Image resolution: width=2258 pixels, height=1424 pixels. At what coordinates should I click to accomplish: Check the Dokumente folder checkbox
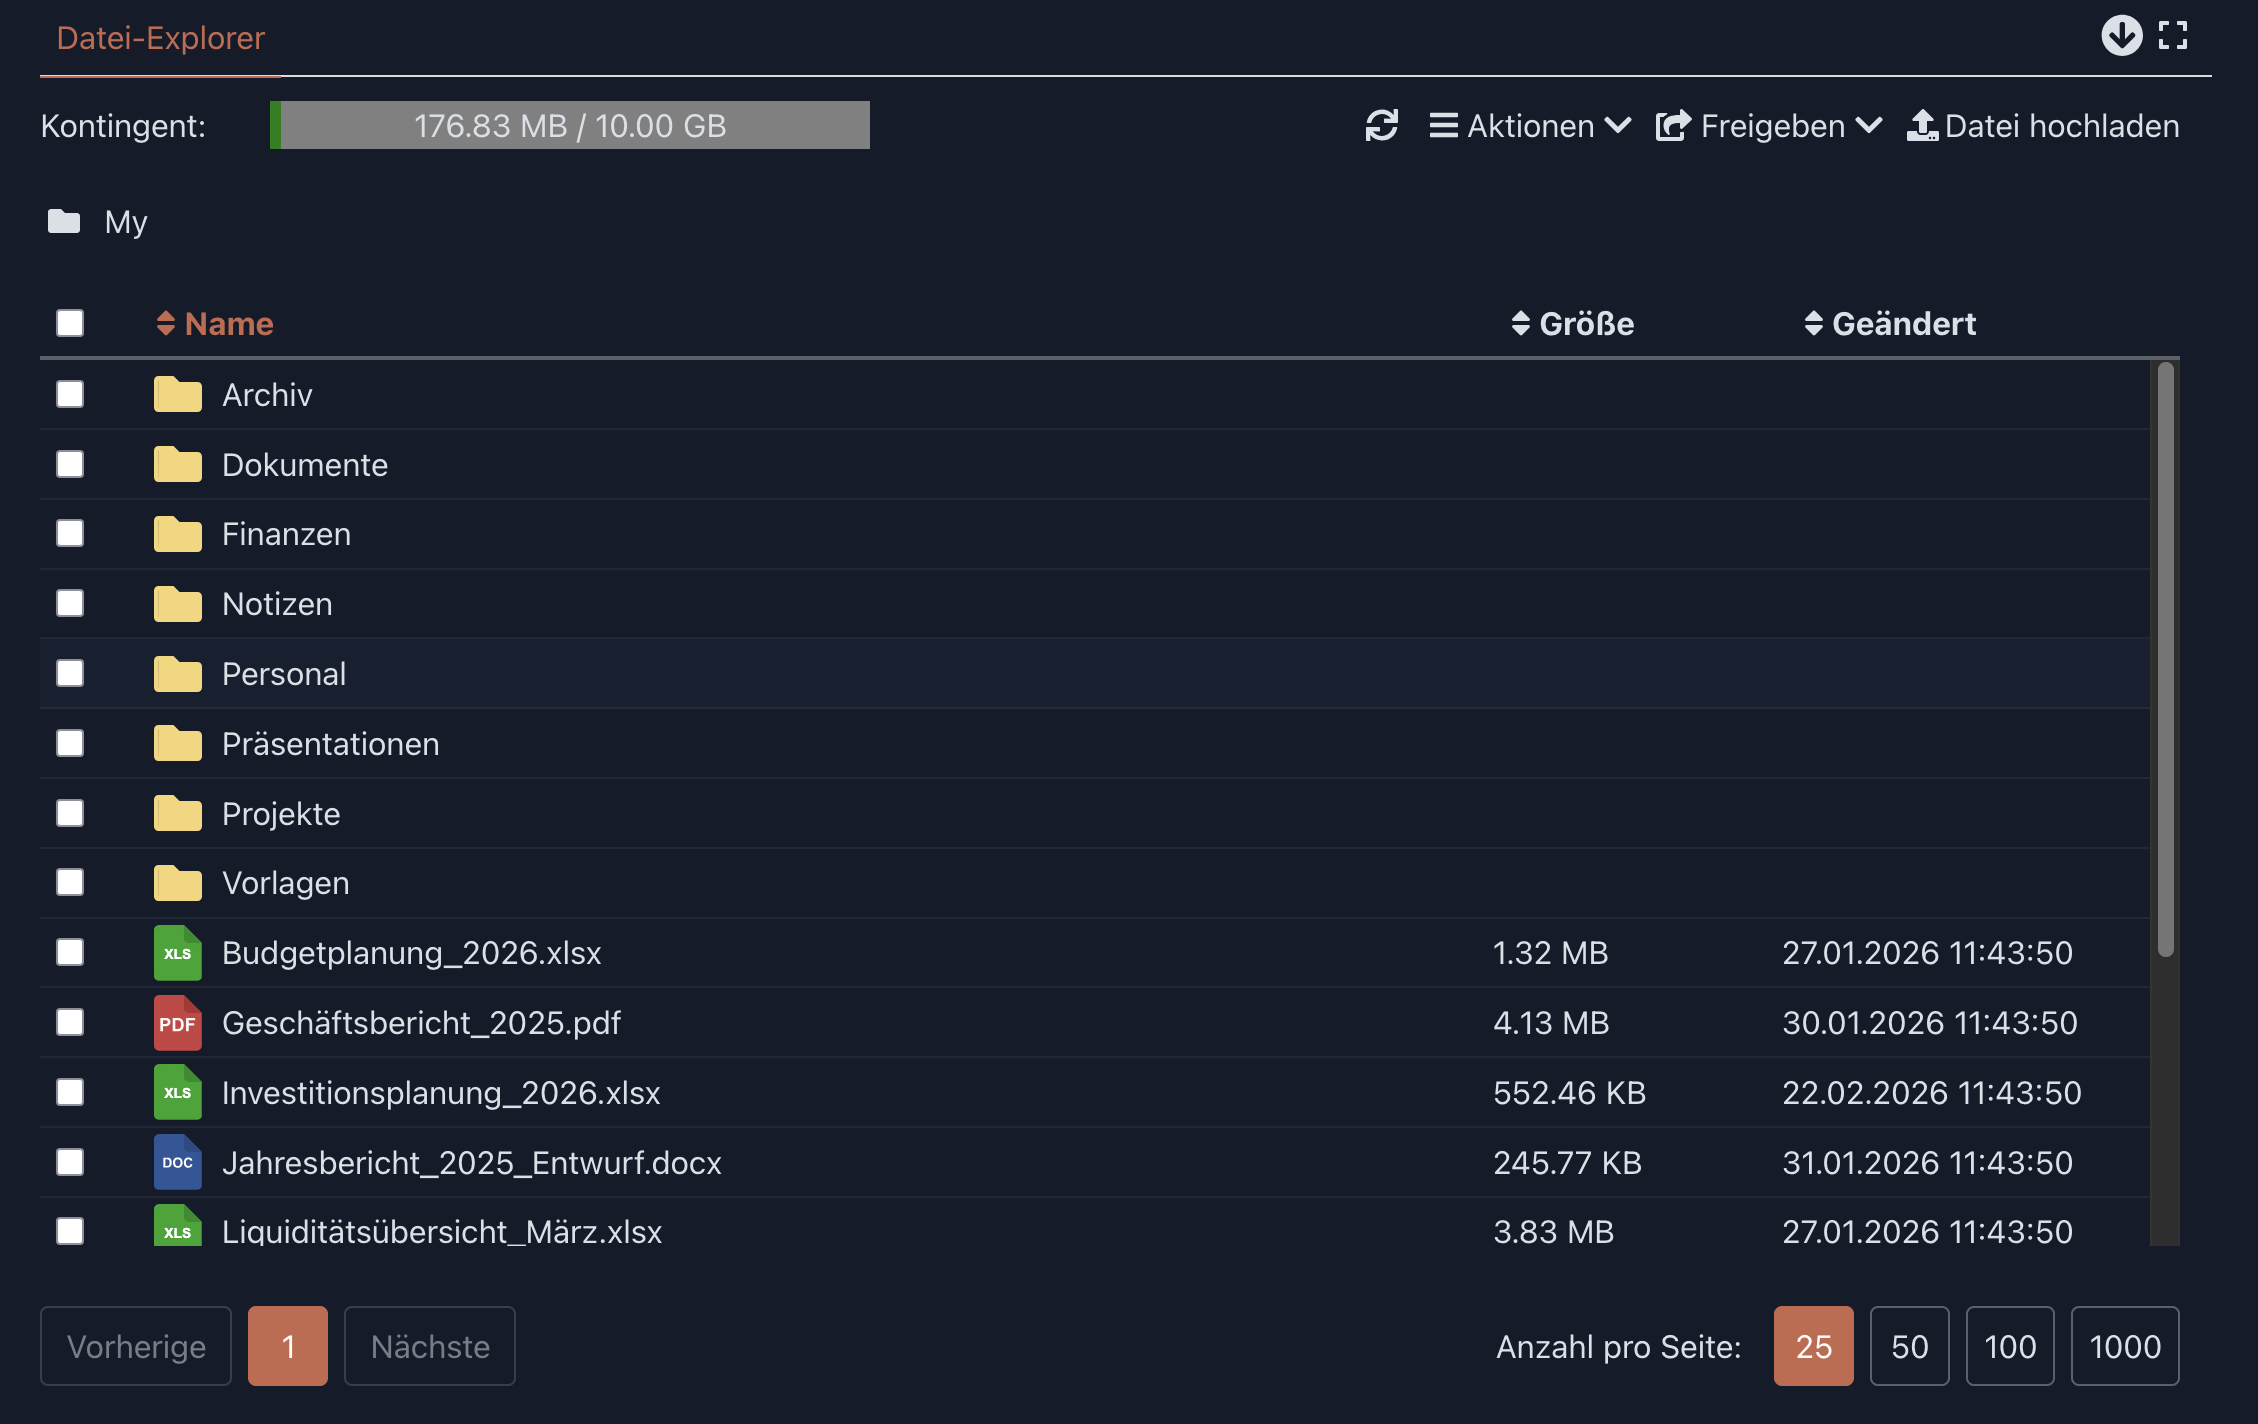[70, 464]
